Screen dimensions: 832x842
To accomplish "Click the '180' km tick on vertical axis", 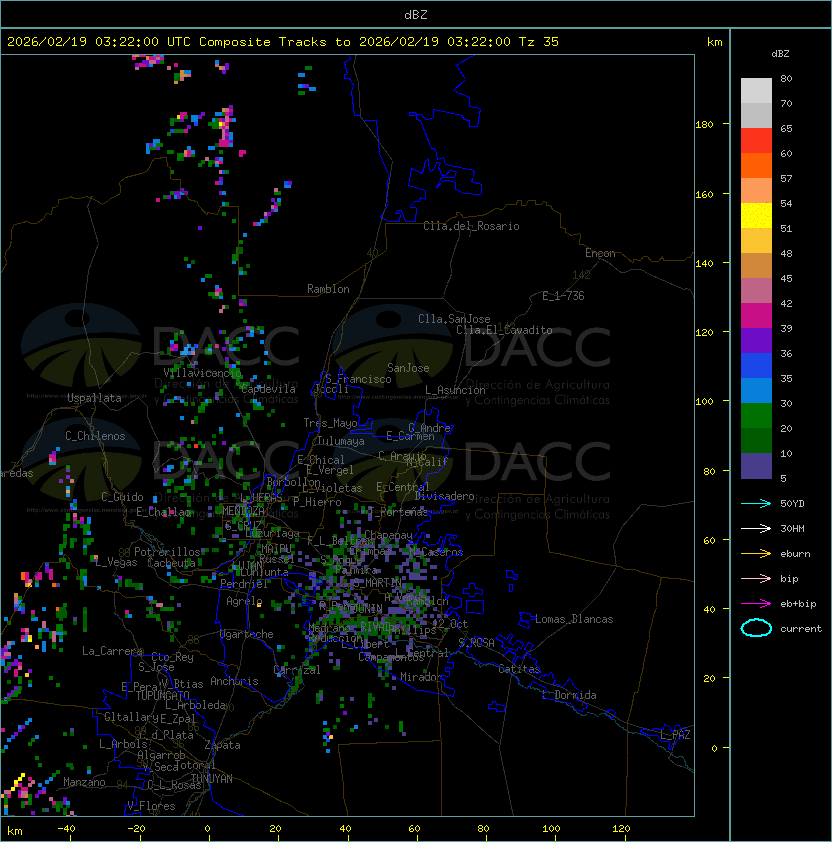I will click(x=704, y=125).
